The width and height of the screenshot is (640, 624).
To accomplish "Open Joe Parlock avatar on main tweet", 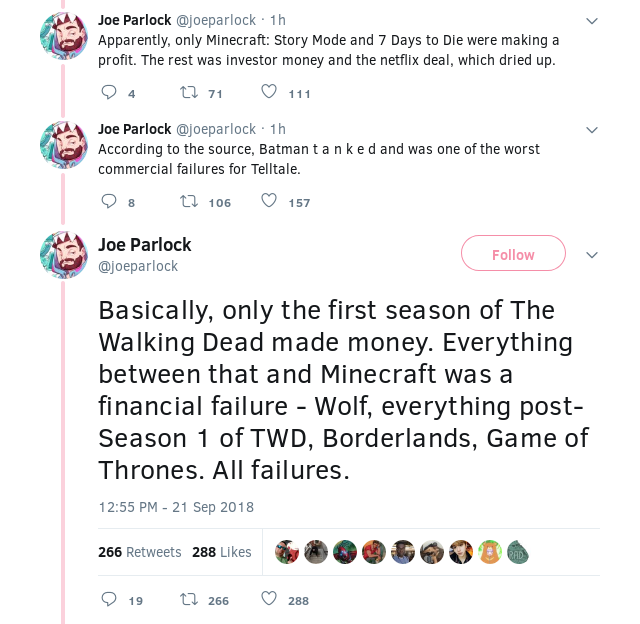I will coord(64,254).
